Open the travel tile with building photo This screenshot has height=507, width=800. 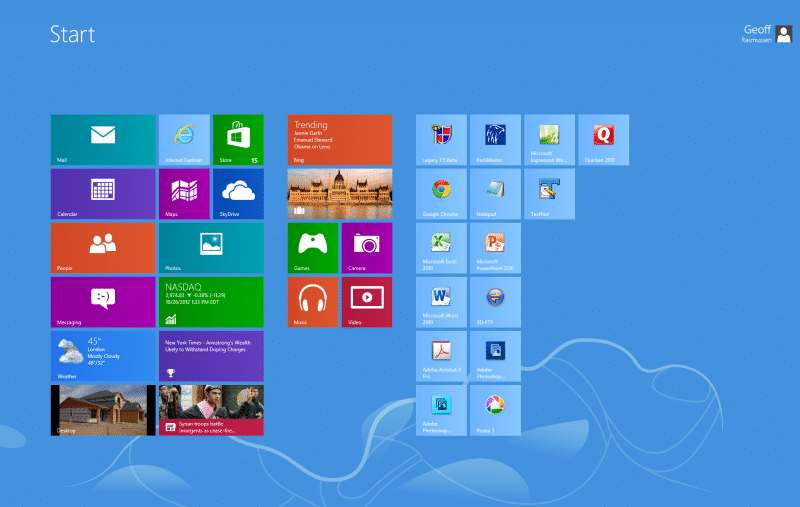point(340,194)
